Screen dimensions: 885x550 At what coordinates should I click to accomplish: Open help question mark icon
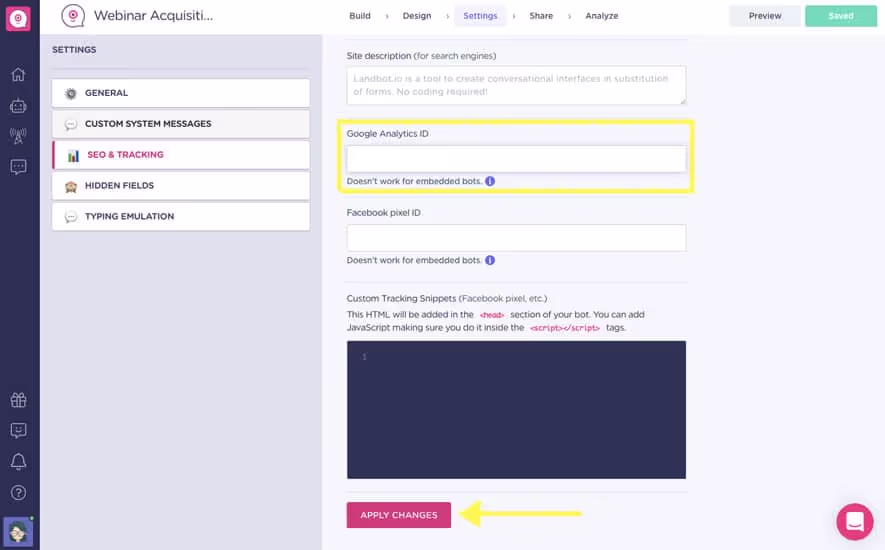pyautogui.click(x=18, y=493)
